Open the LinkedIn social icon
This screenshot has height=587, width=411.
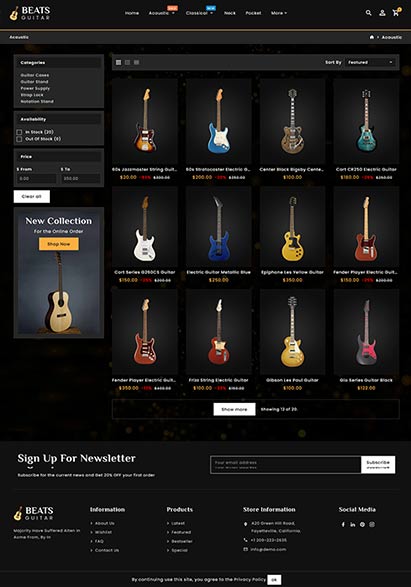353,524
